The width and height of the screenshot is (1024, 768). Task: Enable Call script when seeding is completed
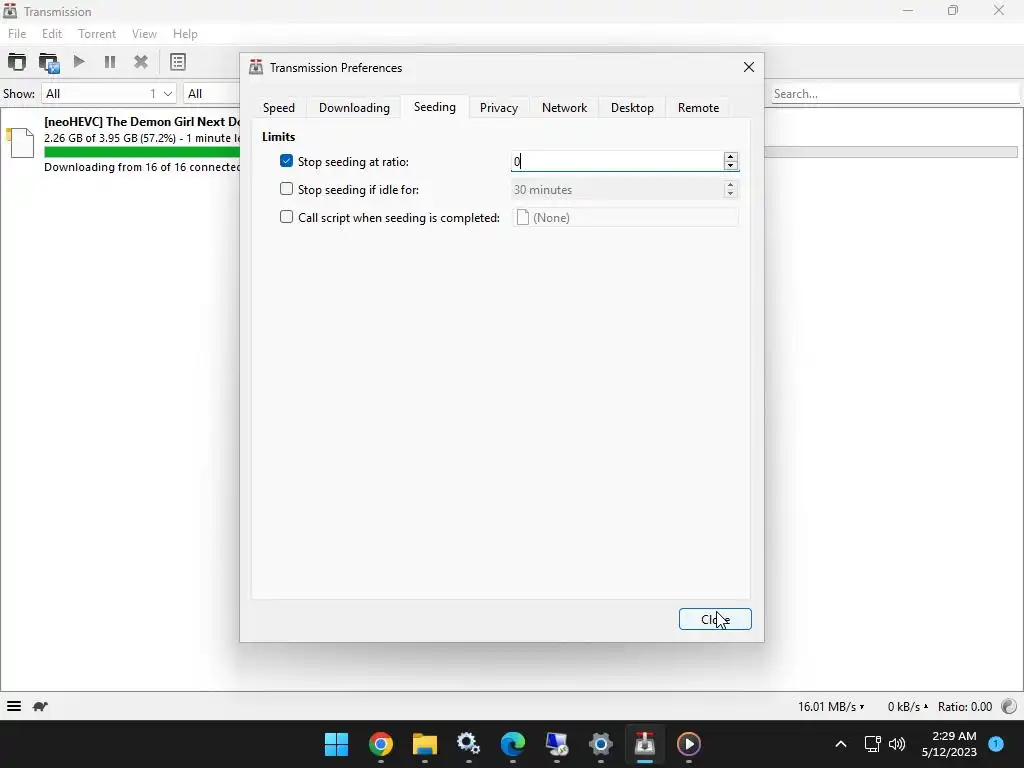coord(286,217)
